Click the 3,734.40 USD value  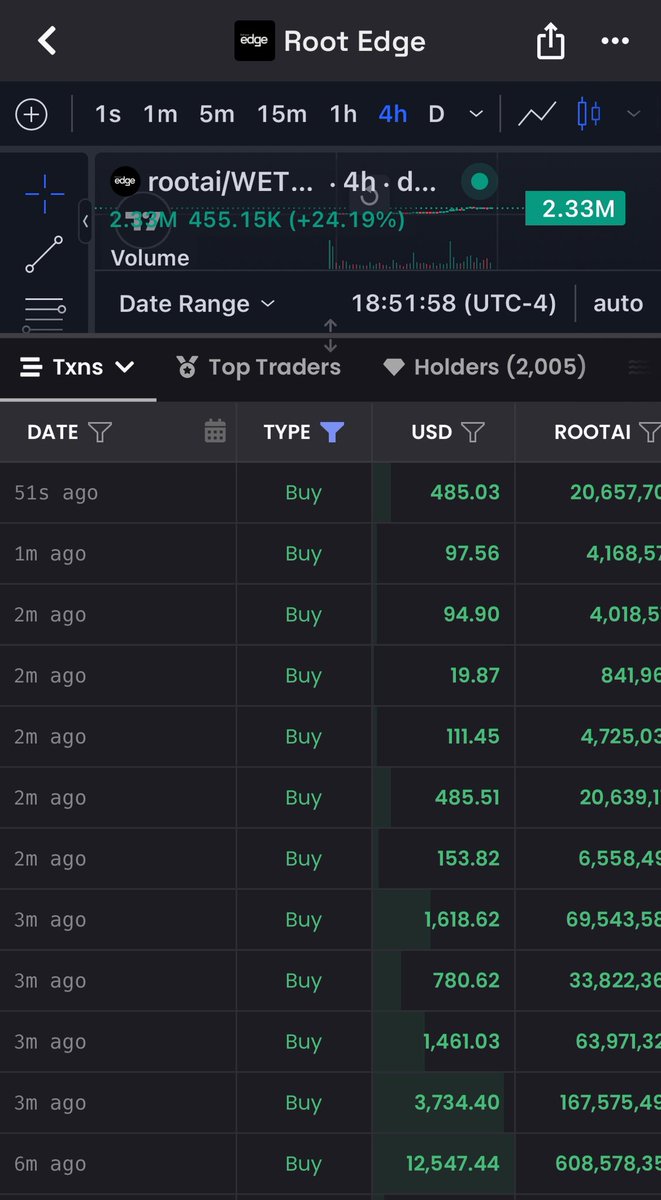[x=457, y=1102]
